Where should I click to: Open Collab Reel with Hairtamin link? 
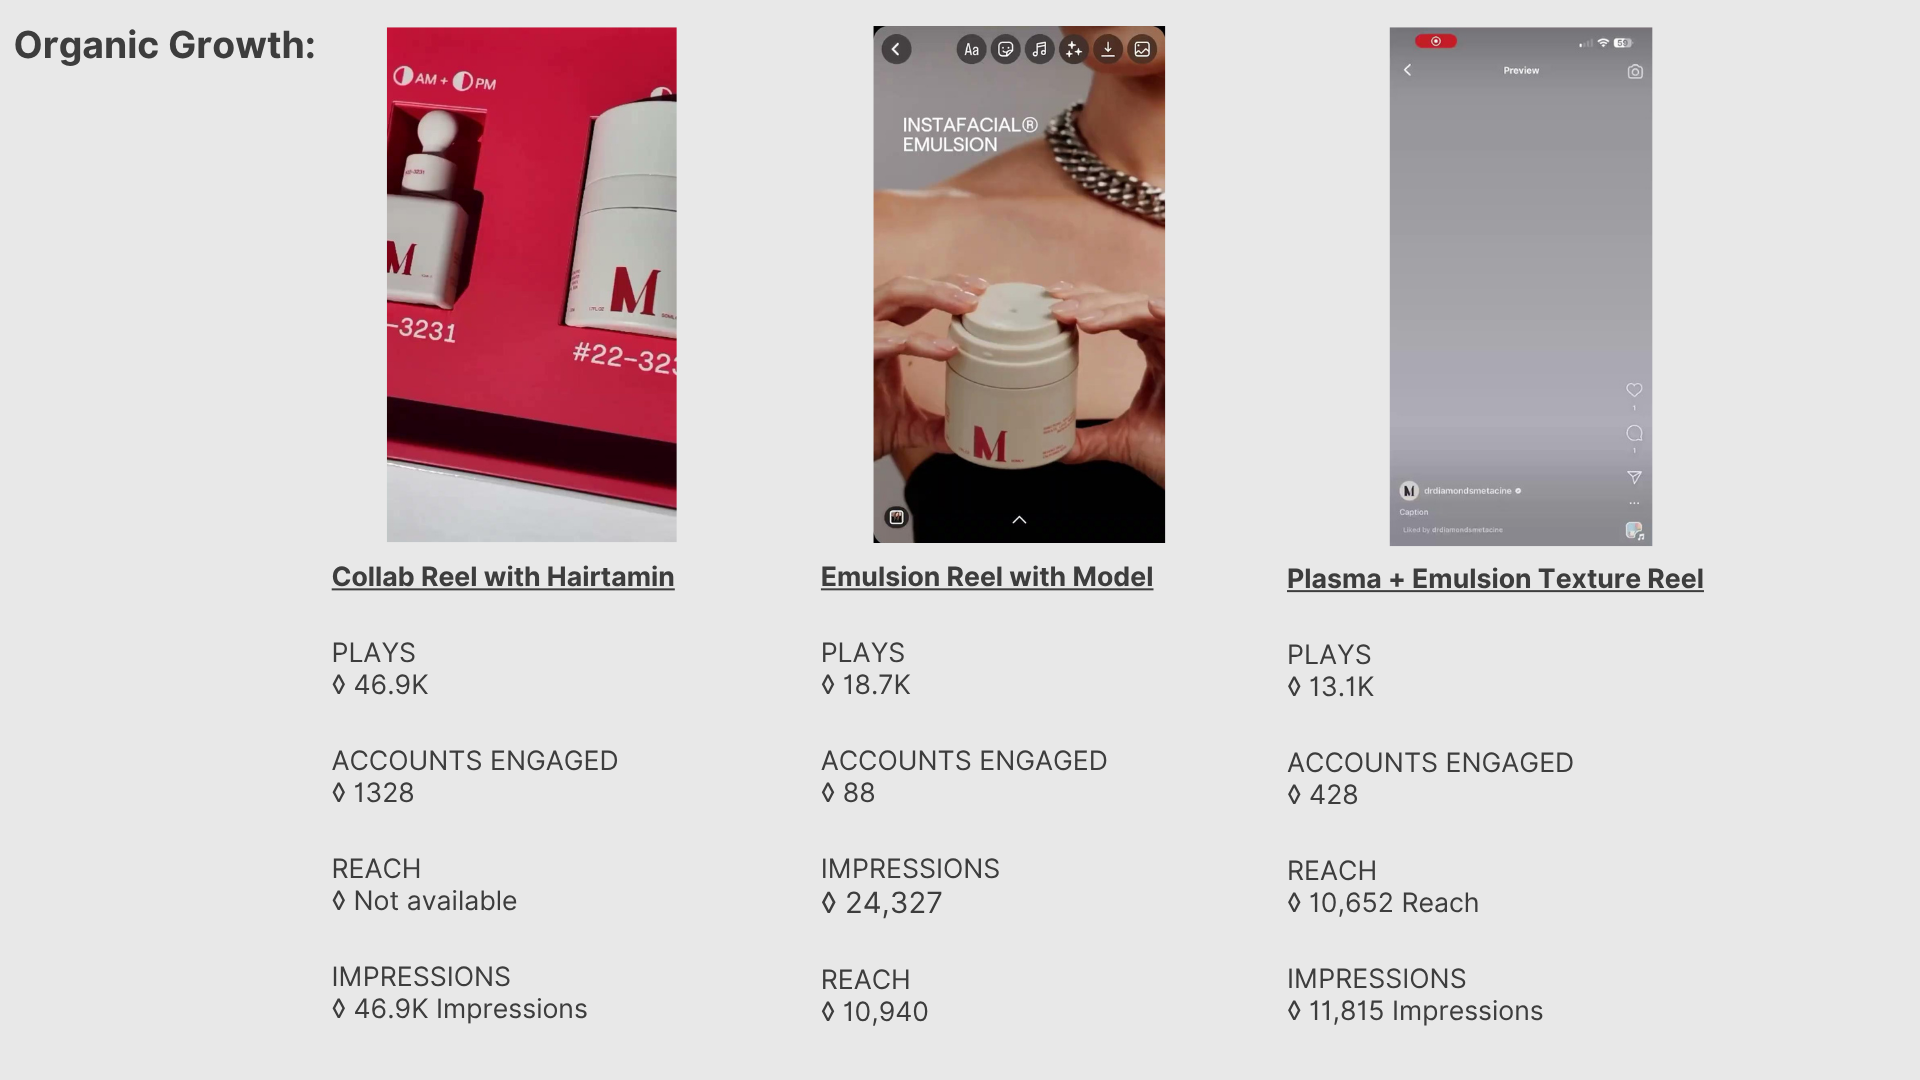(503, 577)
